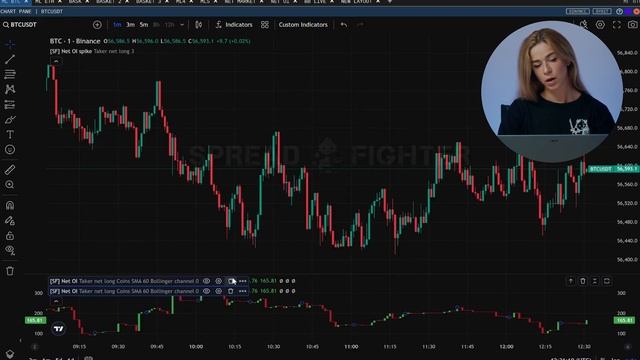Select the crosshair cursor tool
640x360 pixels.
[10, 44]
